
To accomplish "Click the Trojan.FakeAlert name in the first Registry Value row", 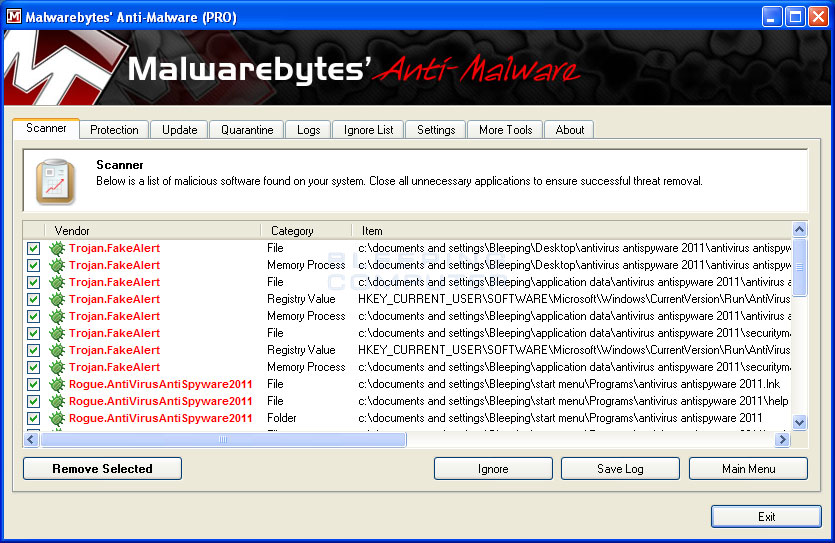I will 114,299.
